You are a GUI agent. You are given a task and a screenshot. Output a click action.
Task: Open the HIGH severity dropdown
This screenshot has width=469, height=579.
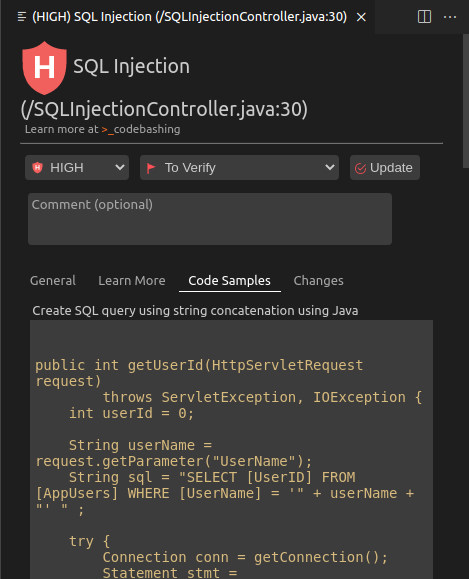77,168
